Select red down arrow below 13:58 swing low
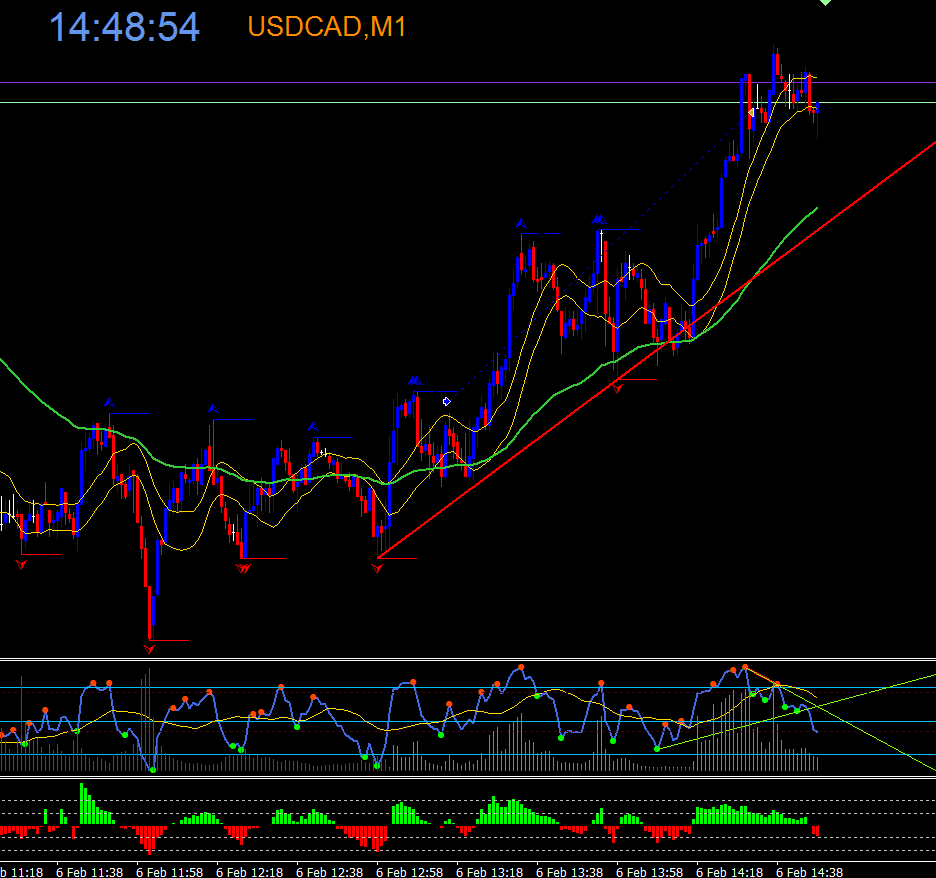The height and width of the screenshot is (878, 936). 617,389
